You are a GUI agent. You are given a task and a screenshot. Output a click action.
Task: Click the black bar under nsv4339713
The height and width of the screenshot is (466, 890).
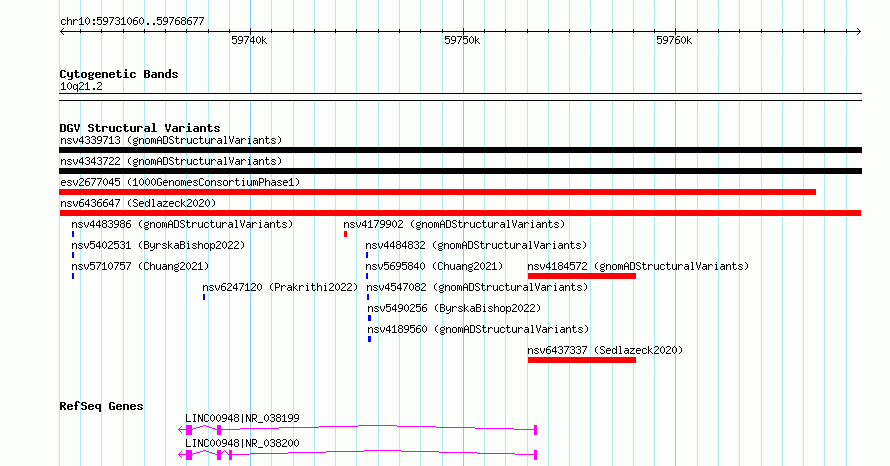460,150
